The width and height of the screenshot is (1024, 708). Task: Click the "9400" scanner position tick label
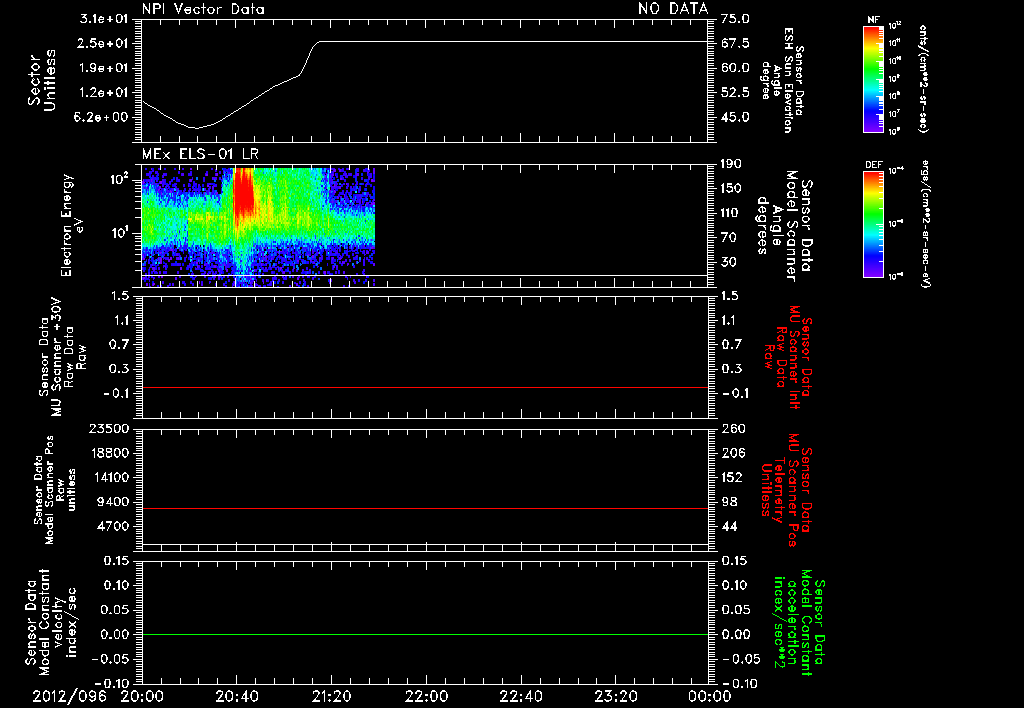coord(112,502)
